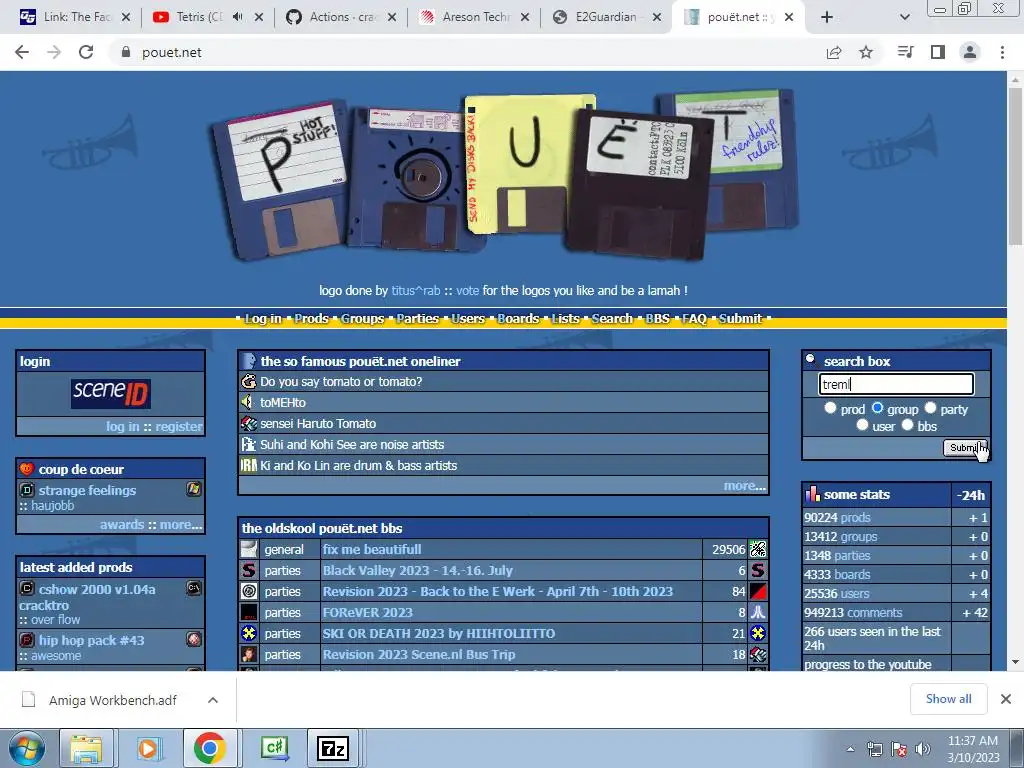Image resolution: width=1024 pixels, height=768 pixels.
Task: Click the page vertical scrollbar thumb
Action: (x=1015, y=167)
